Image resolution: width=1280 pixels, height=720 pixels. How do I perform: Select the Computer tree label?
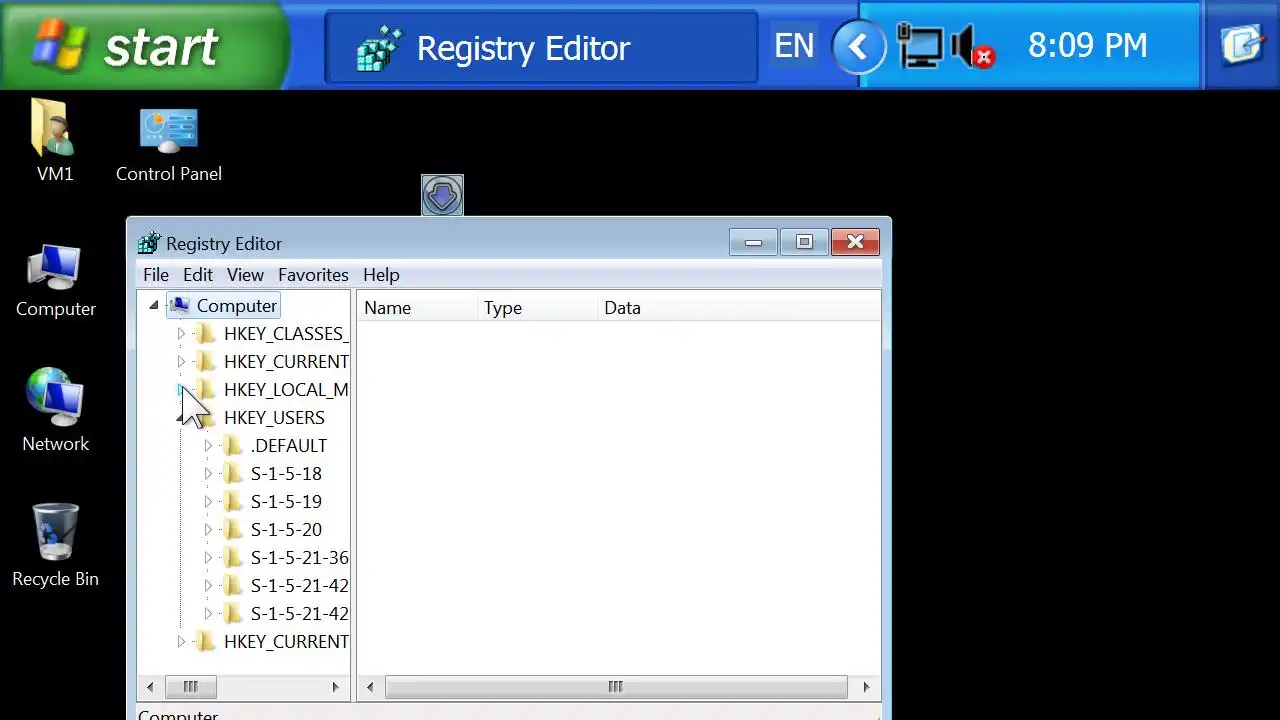[x=237, y=306]
